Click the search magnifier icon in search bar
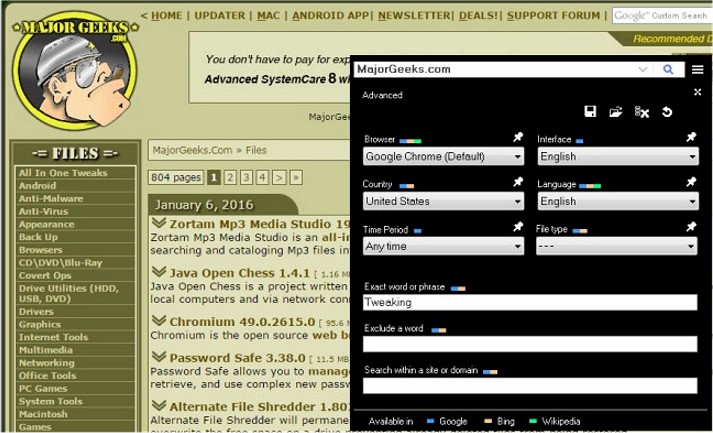This screenshot has width=713, height=433. click(668, 70)
